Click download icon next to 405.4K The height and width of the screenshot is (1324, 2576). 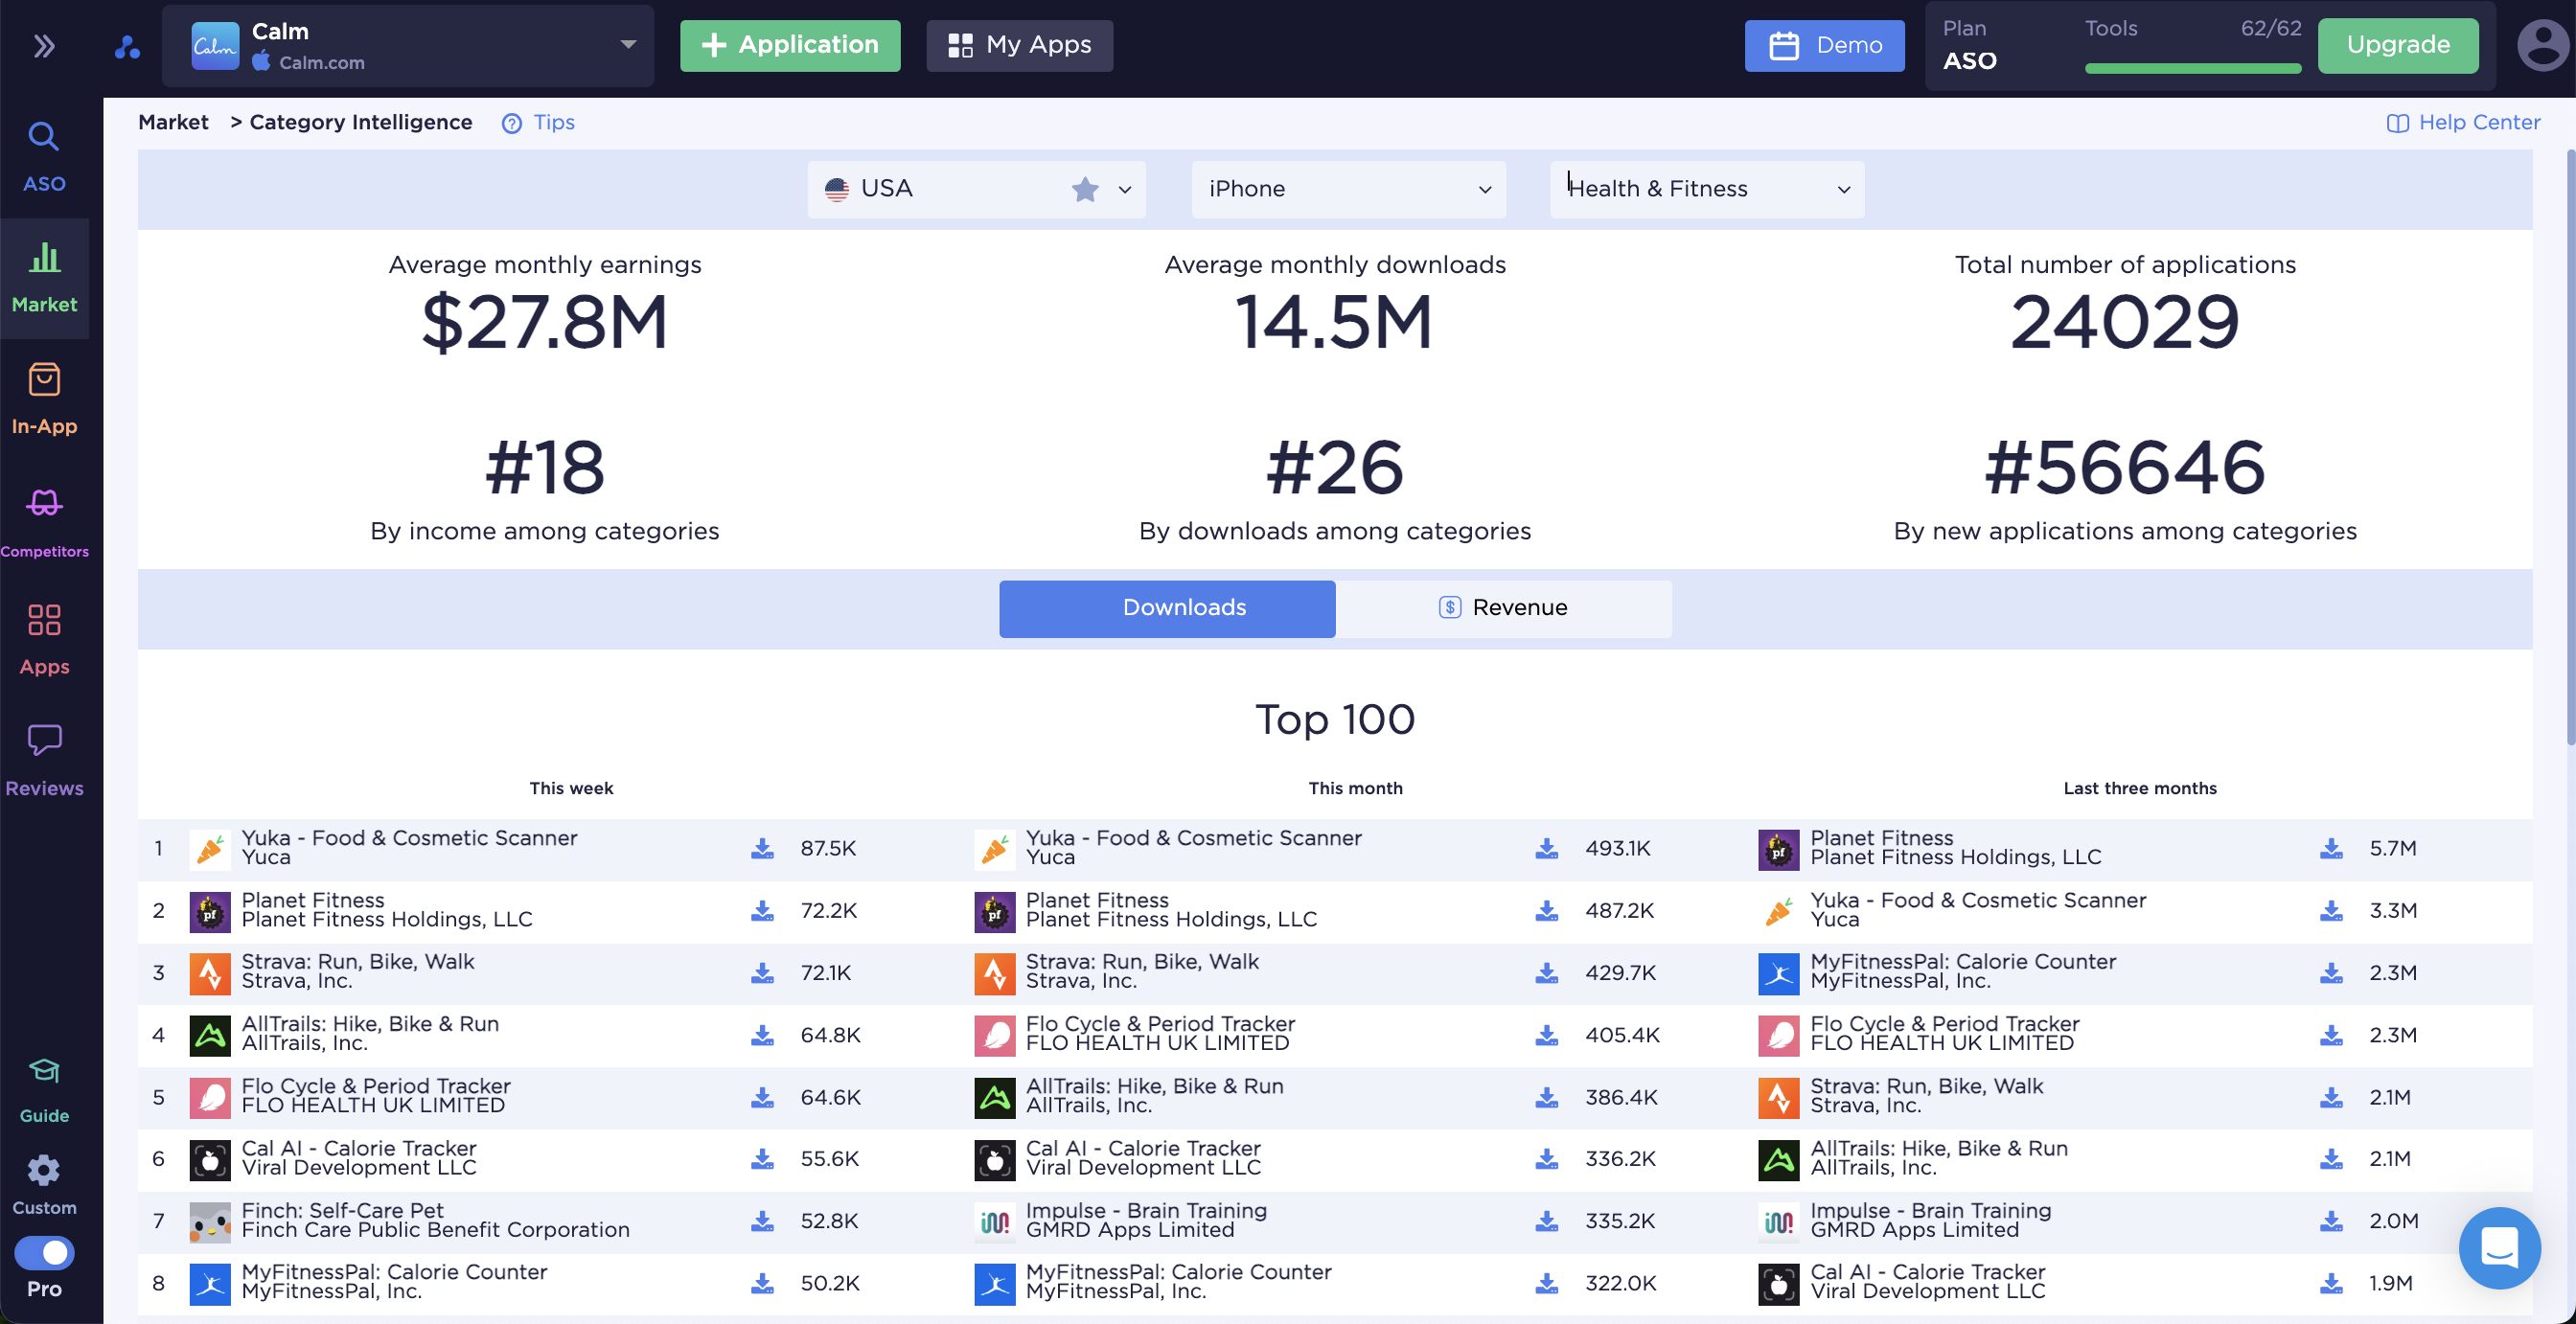pyautogui.click(x=1546, y=1035)
